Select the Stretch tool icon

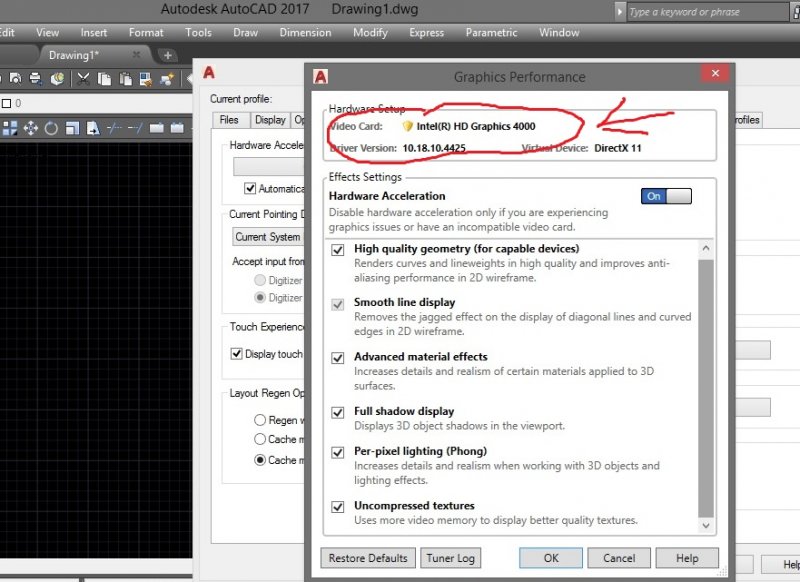pos(93,128)
